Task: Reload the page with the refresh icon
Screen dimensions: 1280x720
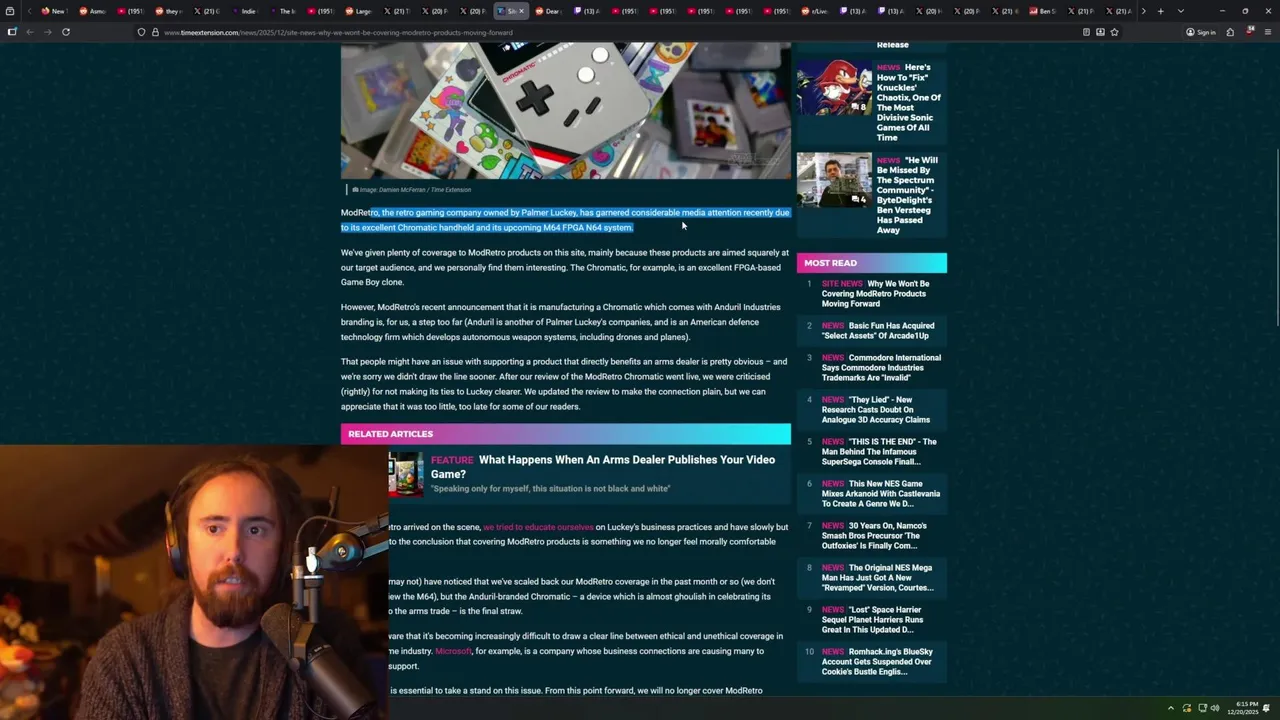Action: click(x=66, y=32)
